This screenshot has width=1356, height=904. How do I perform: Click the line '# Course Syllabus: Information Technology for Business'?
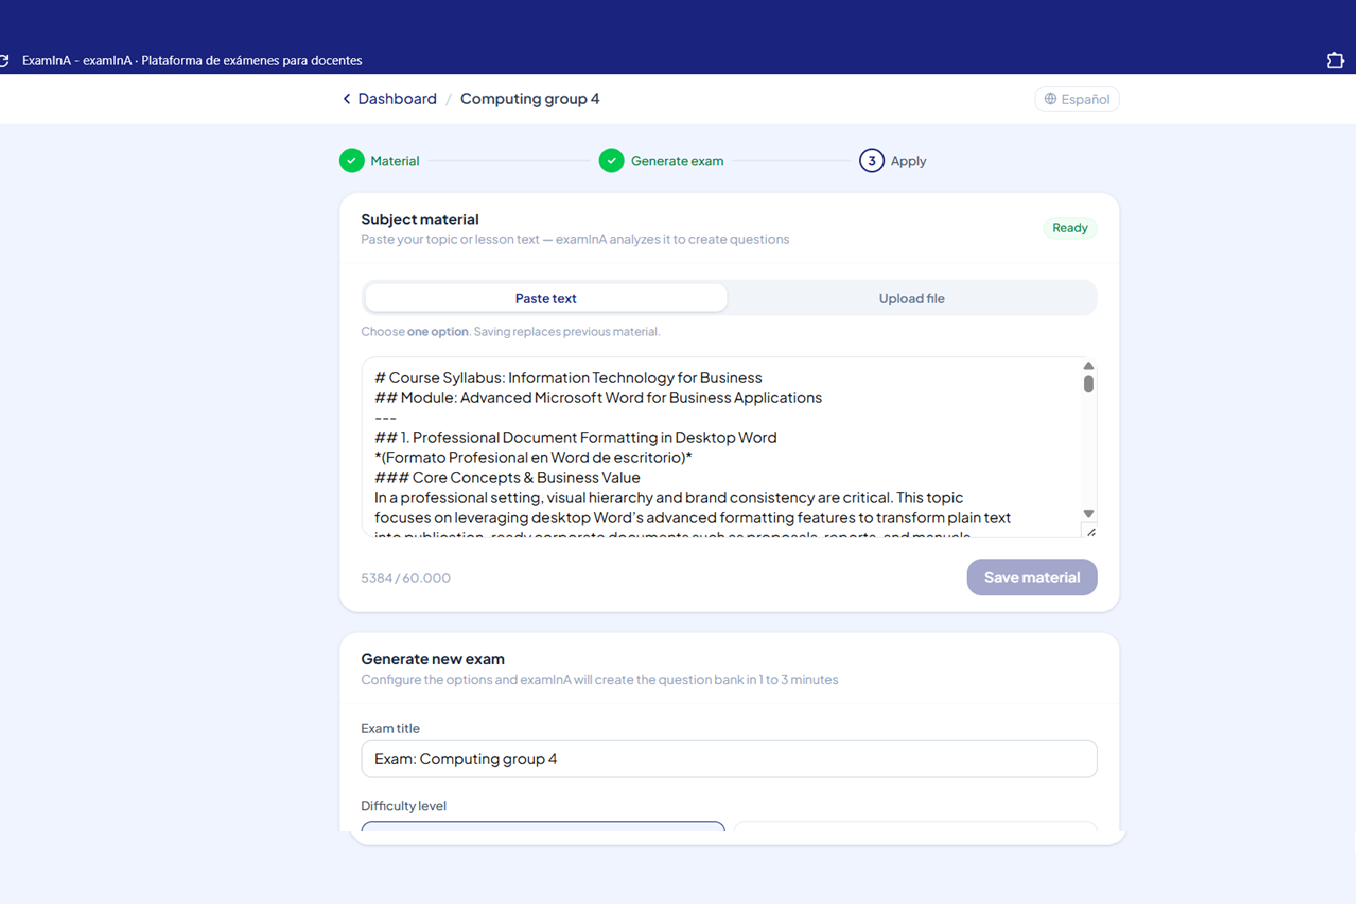click(x=568, y=378)
